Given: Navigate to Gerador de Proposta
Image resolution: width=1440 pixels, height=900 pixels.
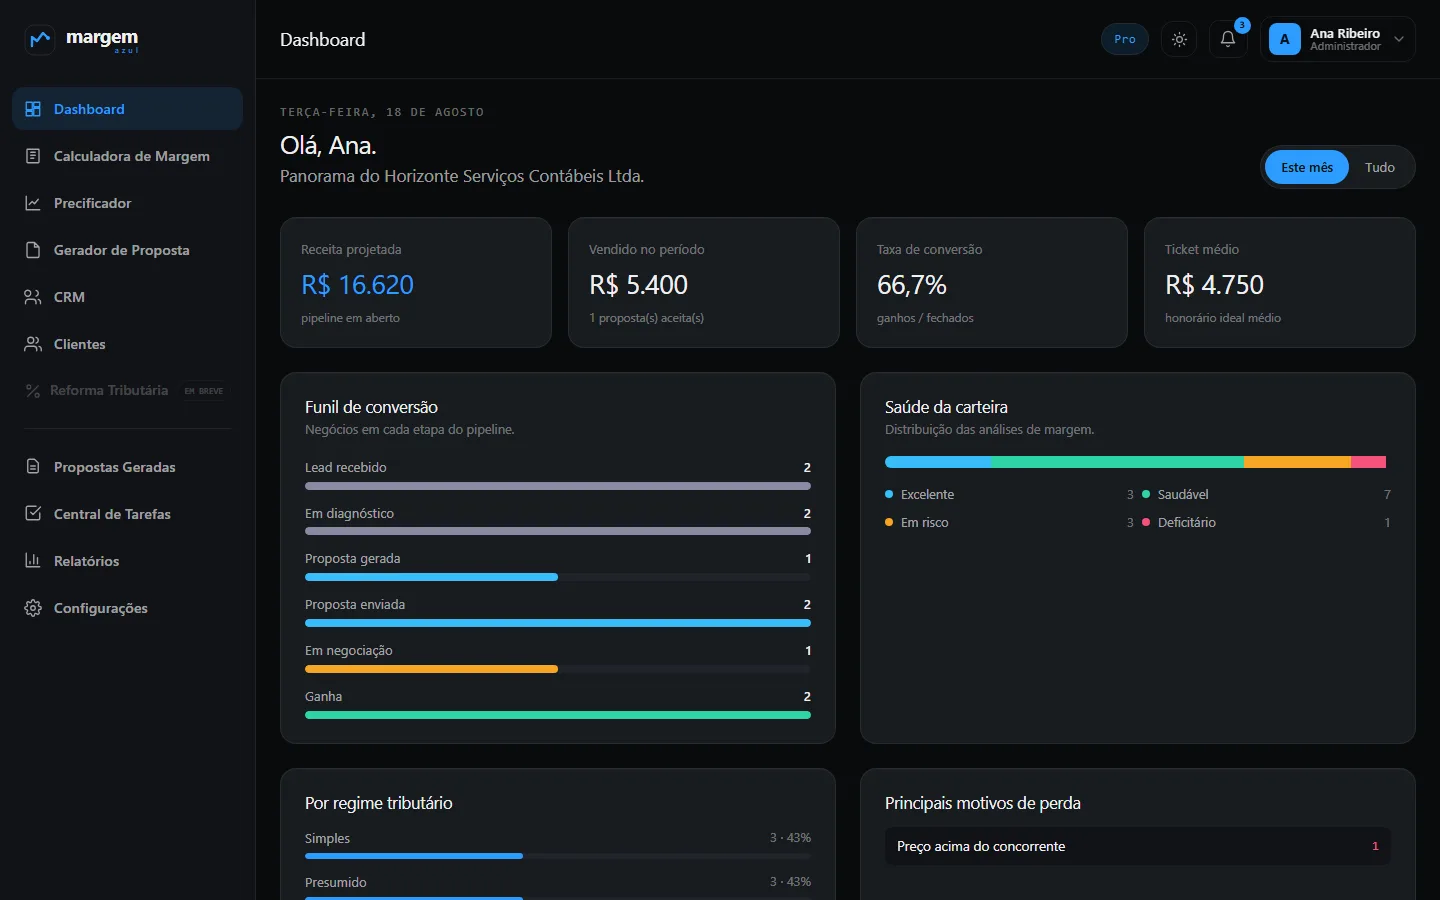Looking at the screenshot, I should pos(127,250).
